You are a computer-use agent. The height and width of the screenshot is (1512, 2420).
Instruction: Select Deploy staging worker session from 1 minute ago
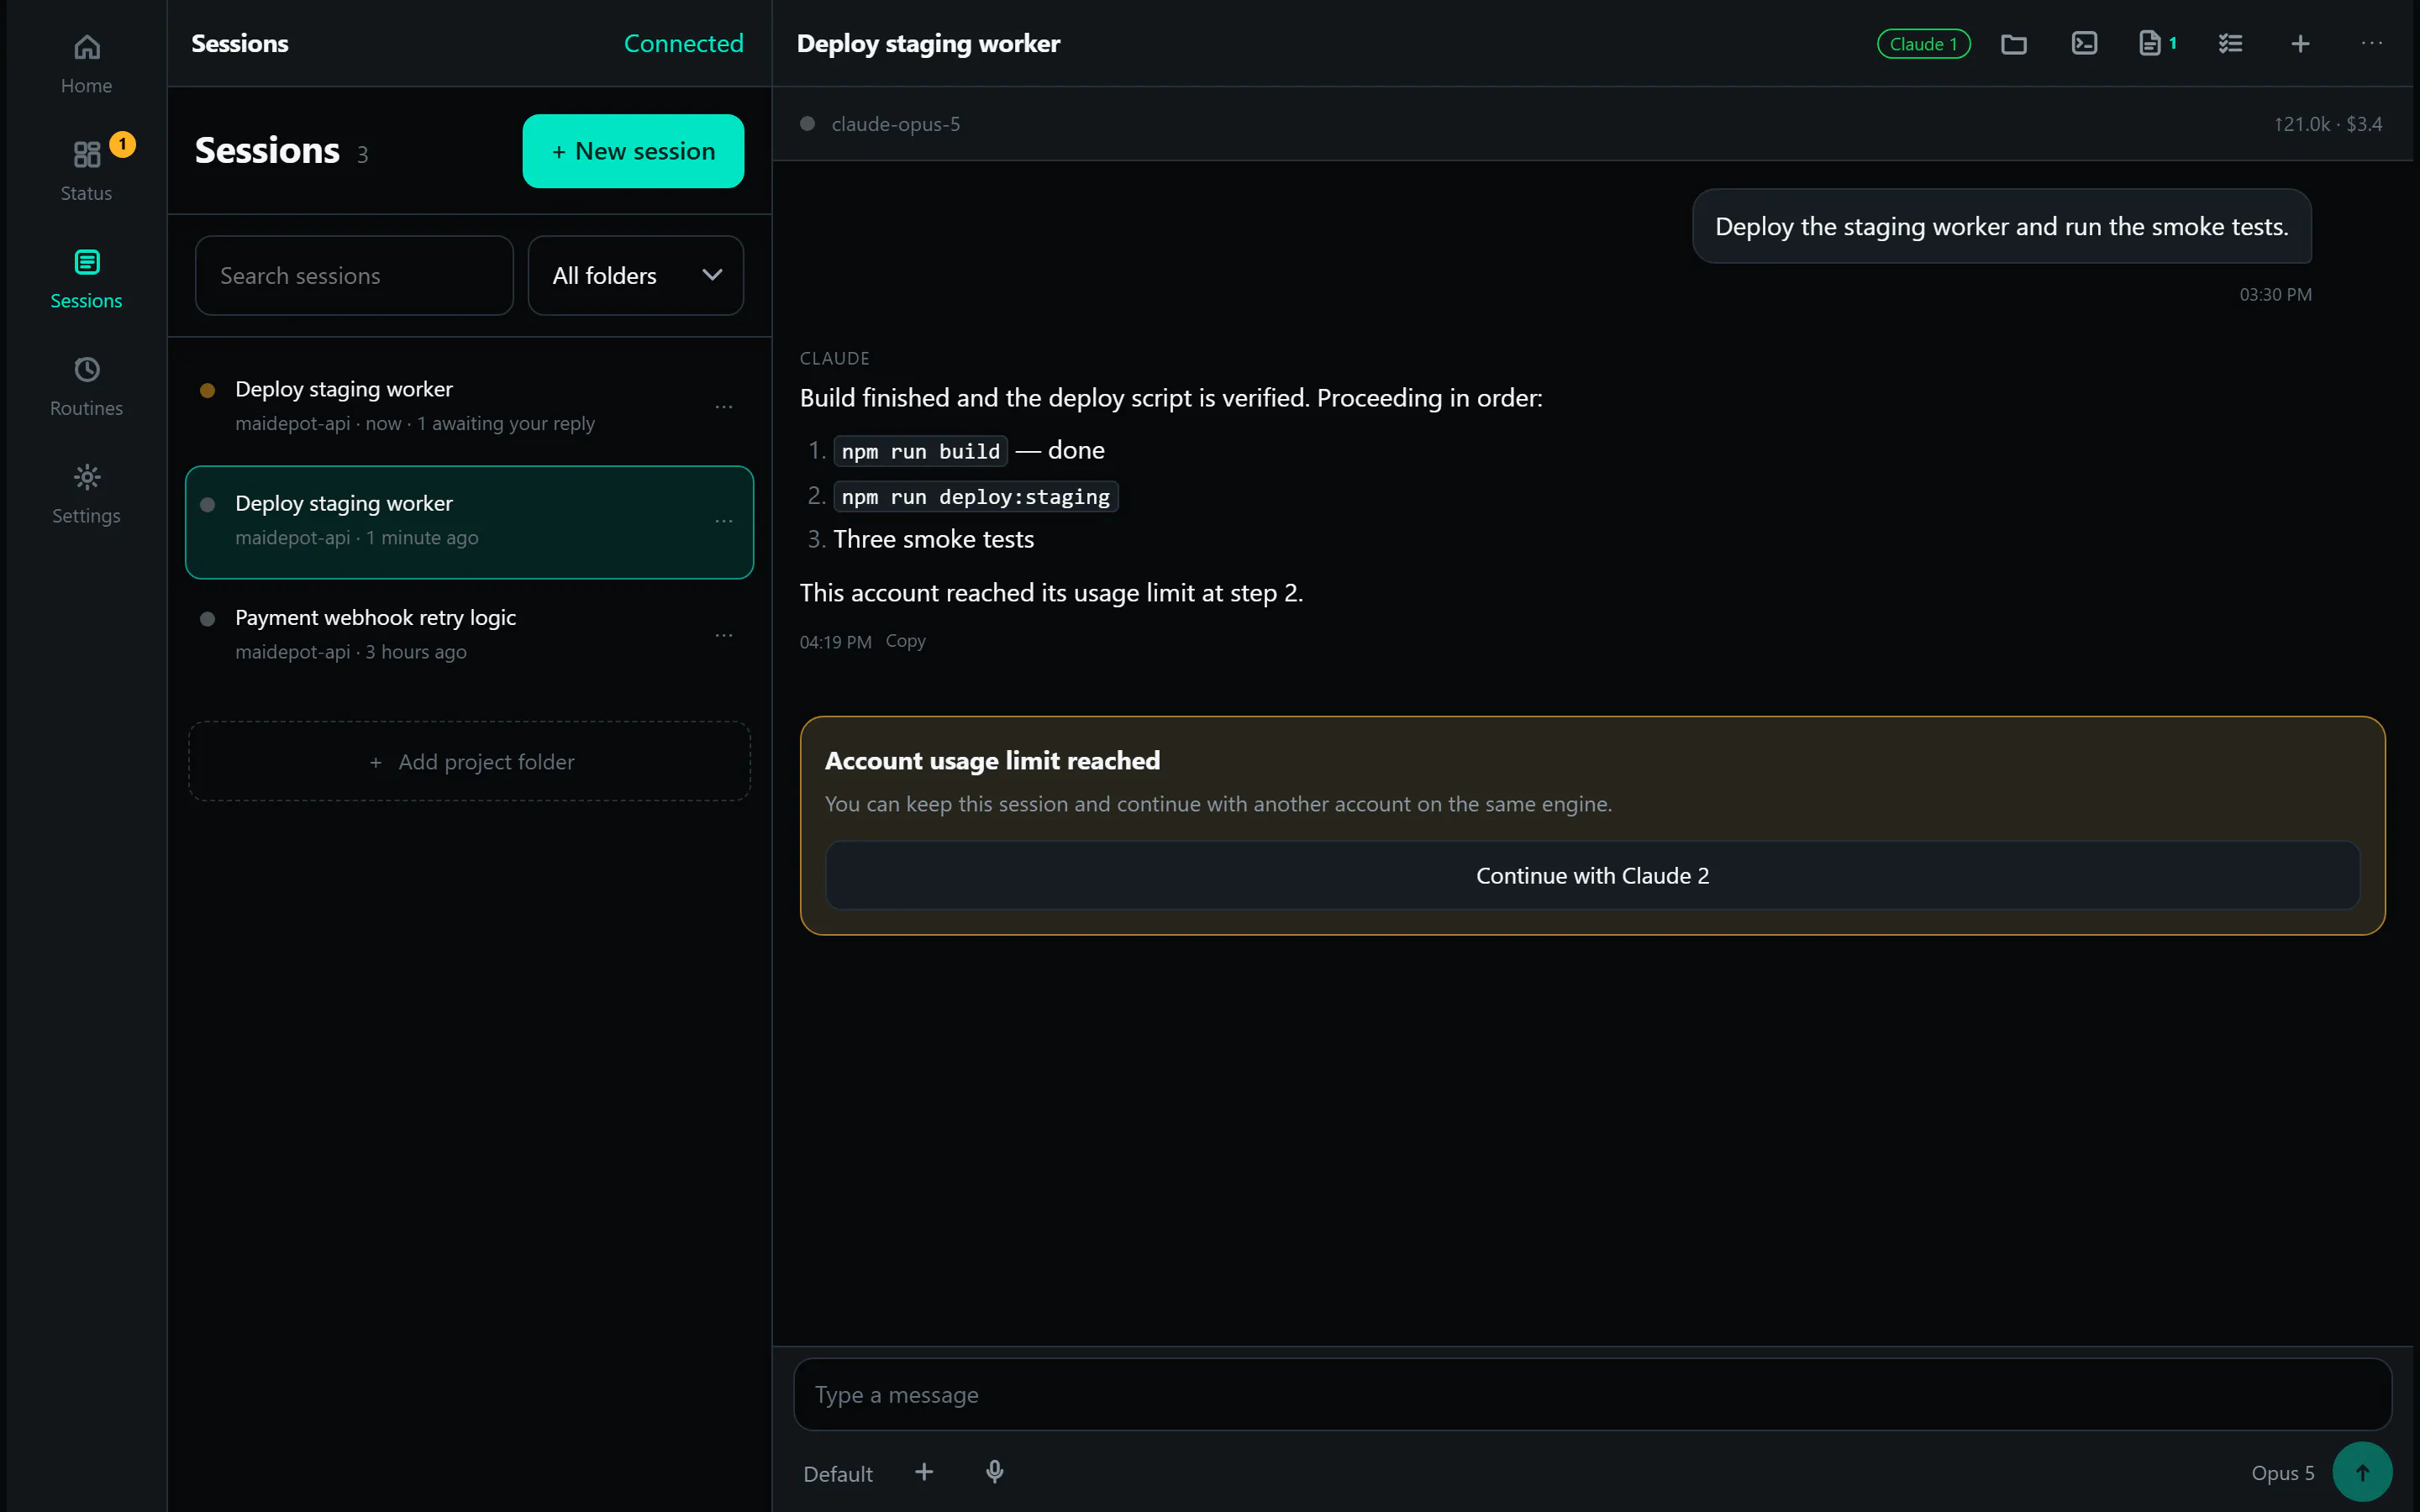click(x=469, y=521)
